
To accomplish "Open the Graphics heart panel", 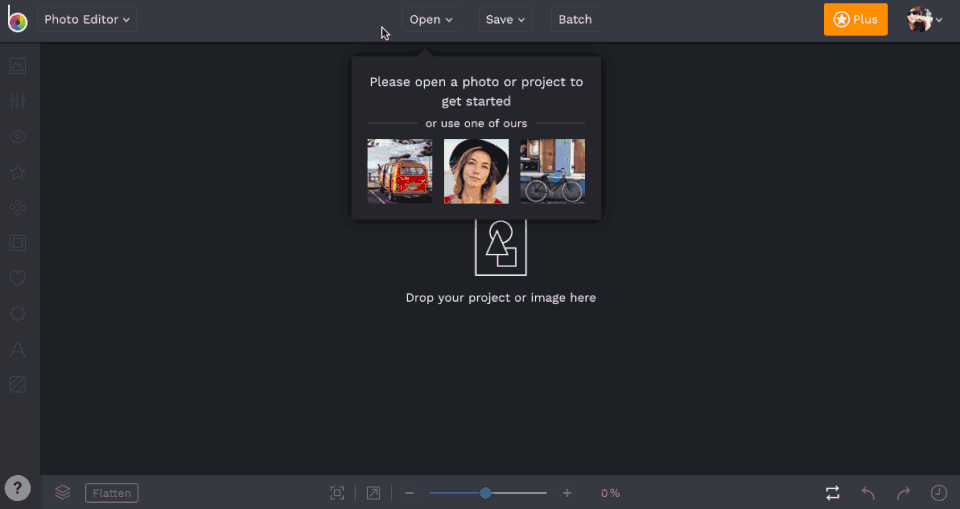I will point(18,278).
